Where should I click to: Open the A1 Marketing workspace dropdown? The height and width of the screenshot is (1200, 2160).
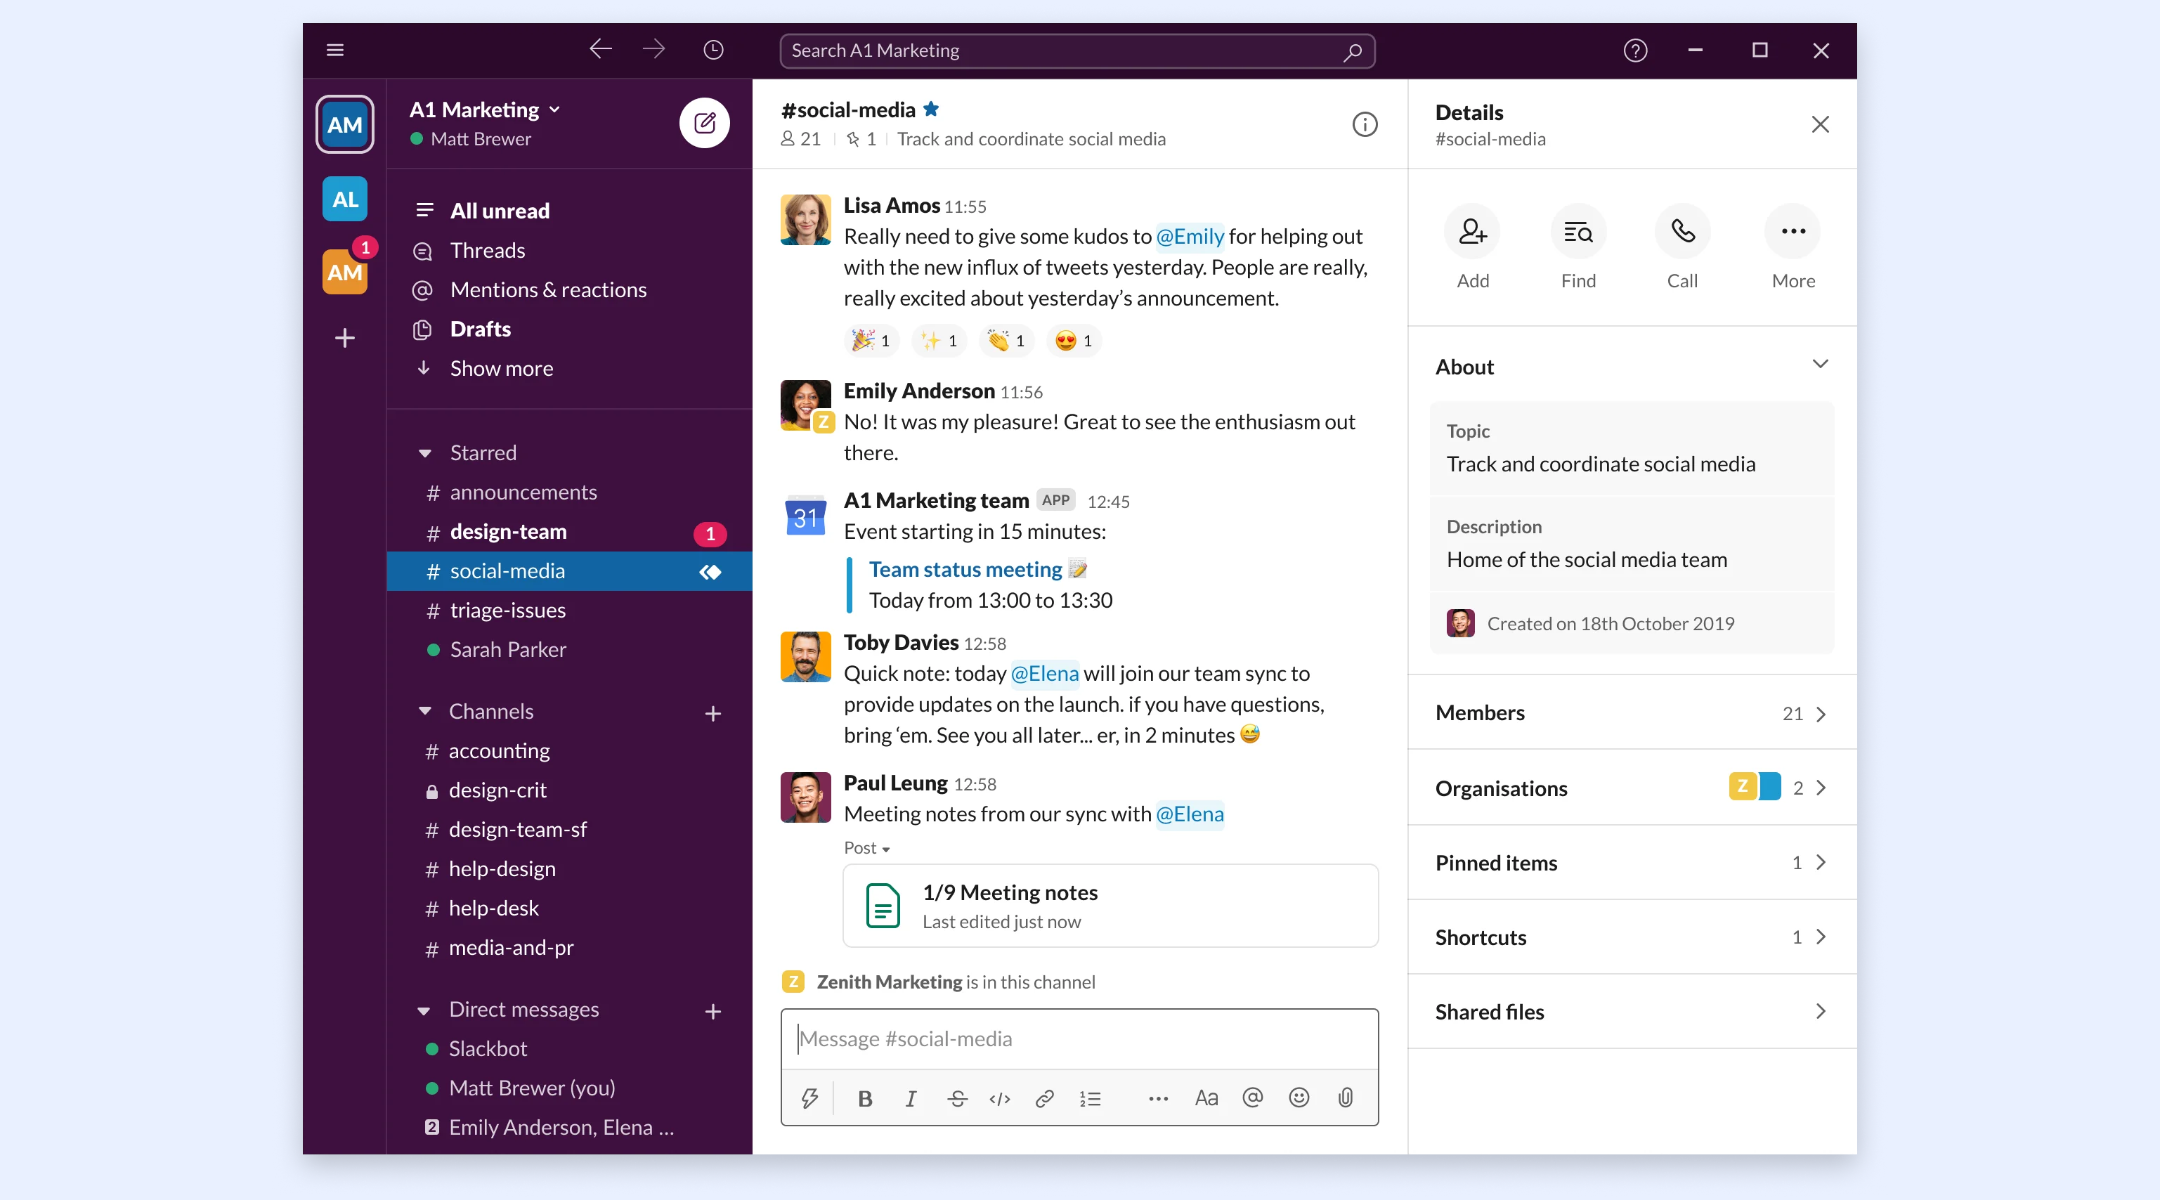click(485, 109)
